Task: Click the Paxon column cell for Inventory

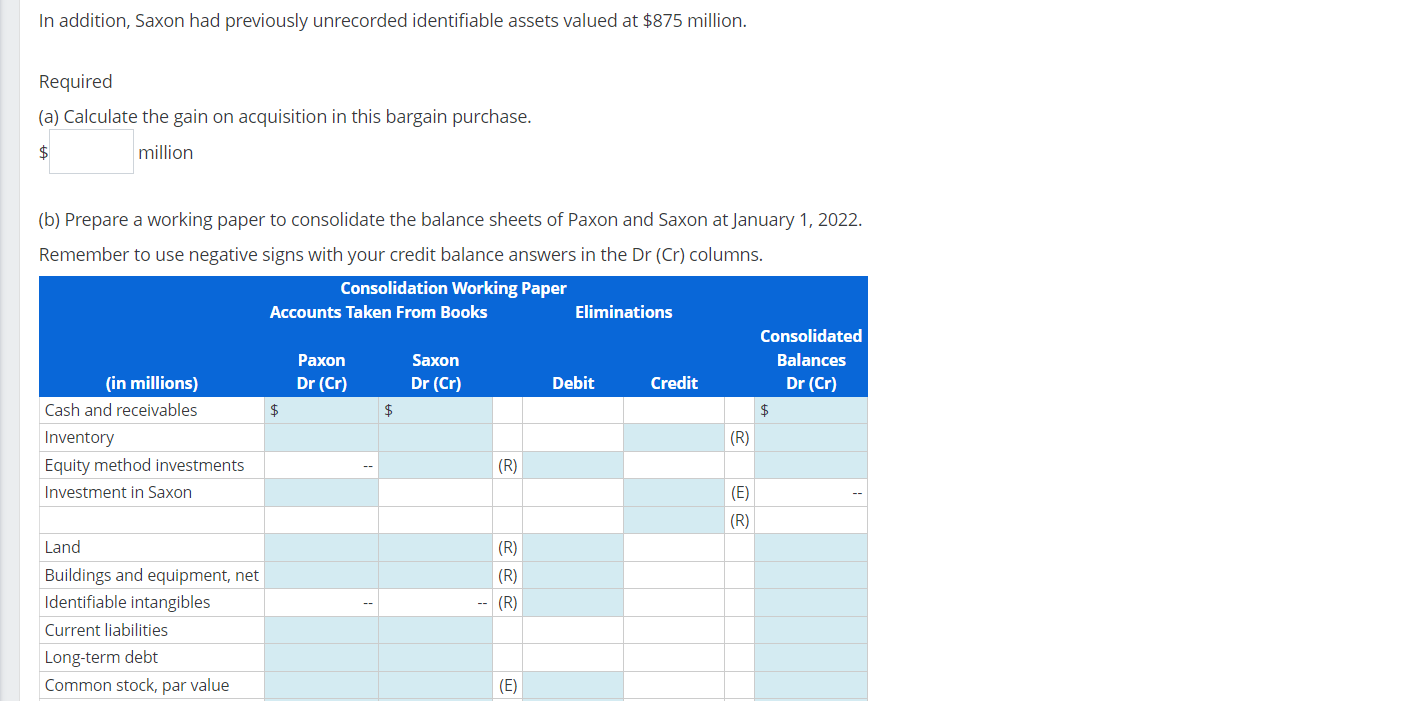Action: pyautogui.click(x=320, y=437)
